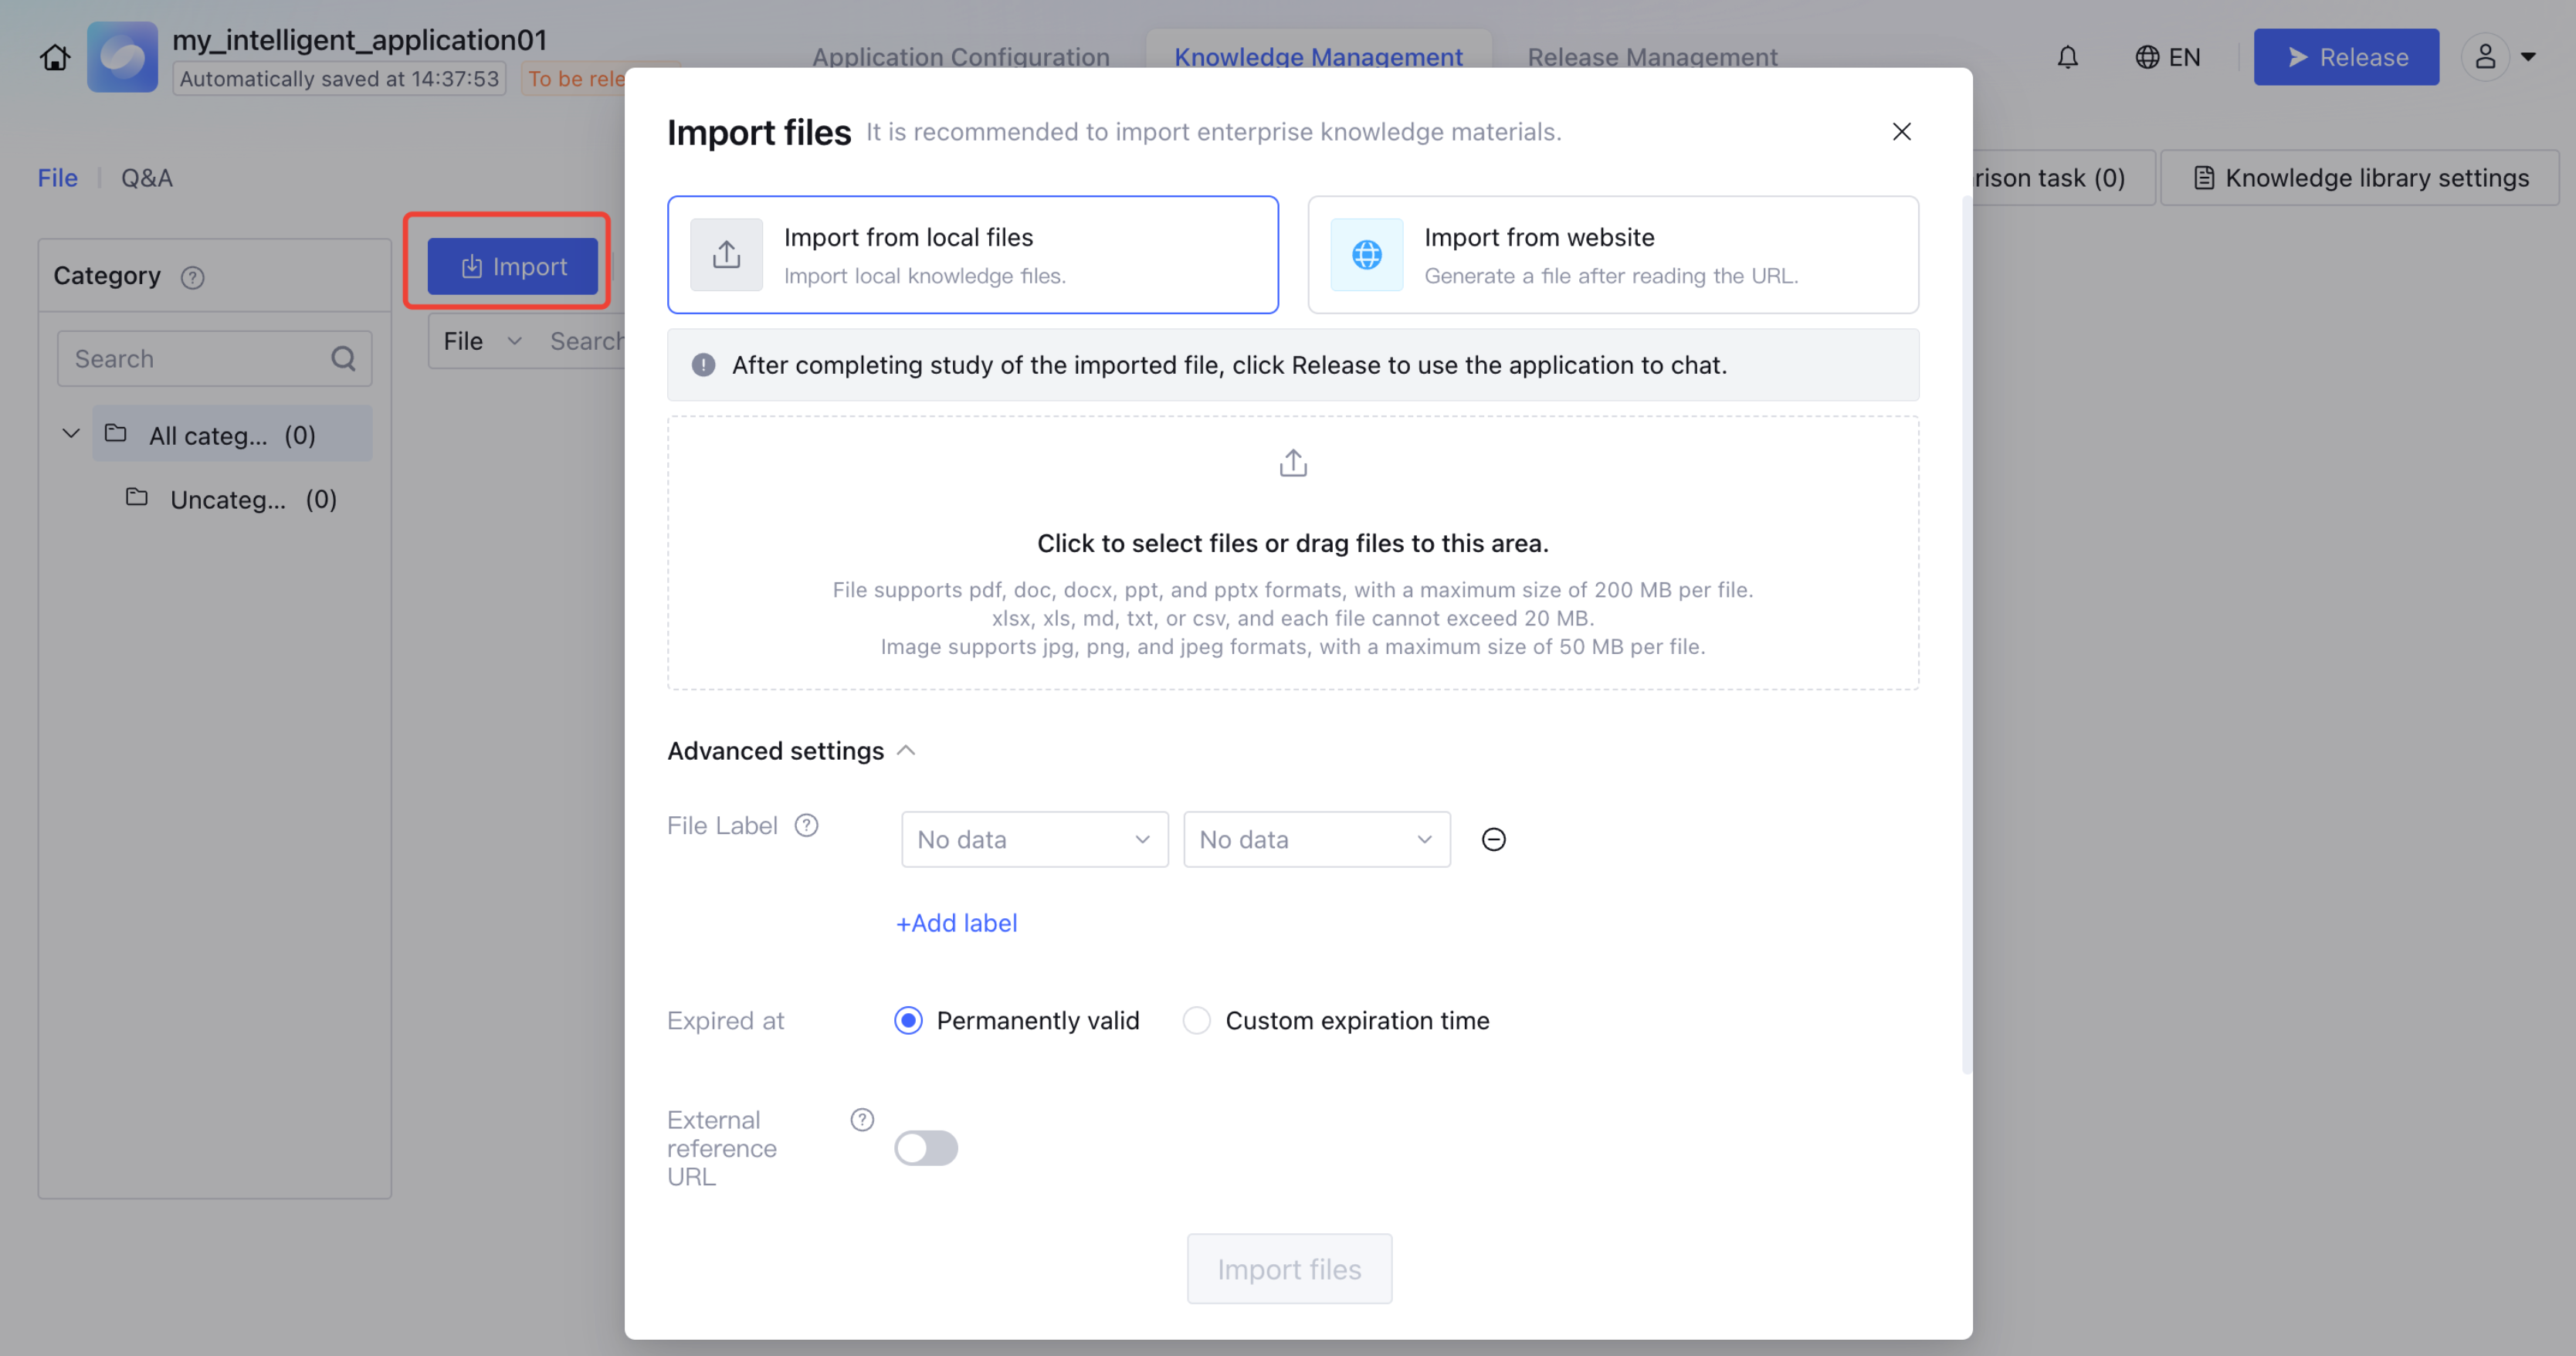
Task: Click the Category help question mark
Action: click(x=192, y=277)
